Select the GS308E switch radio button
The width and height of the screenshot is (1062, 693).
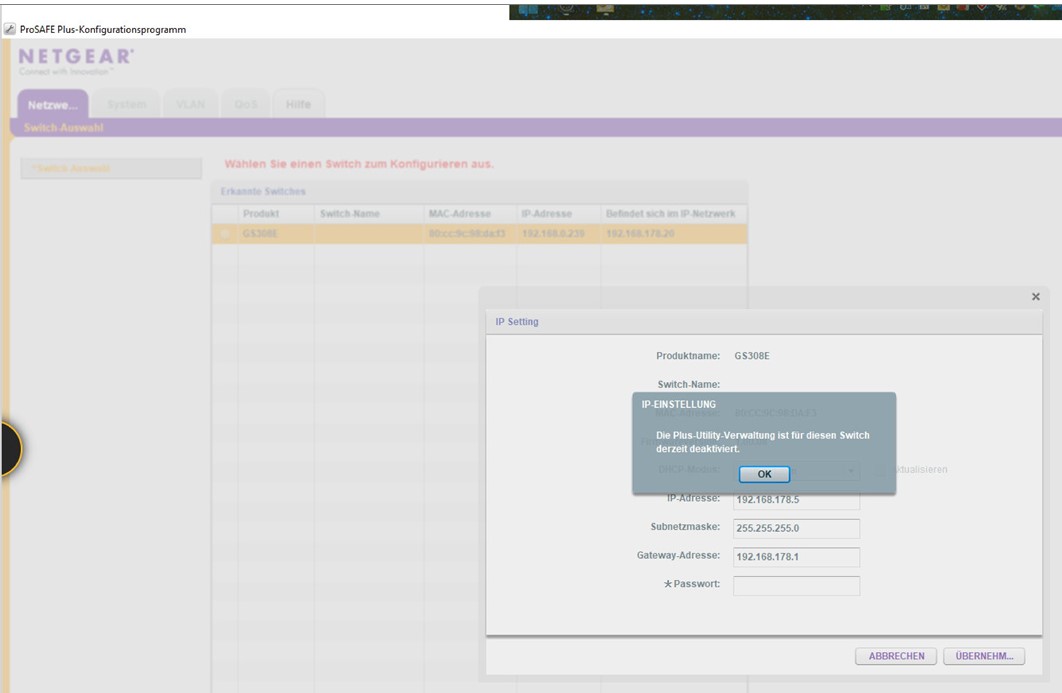coord(225,234)
